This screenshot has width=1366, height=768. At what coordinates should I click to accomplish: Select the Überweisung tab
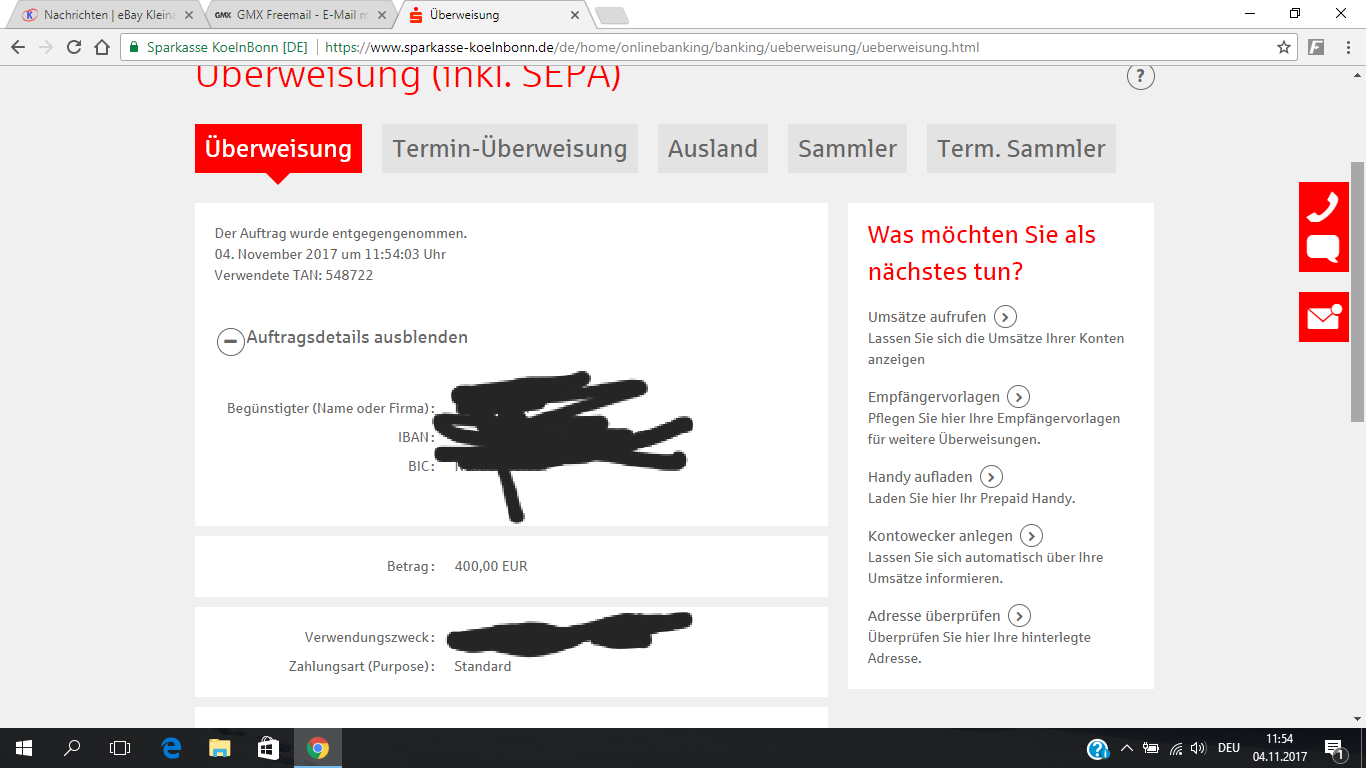point(278,149)
